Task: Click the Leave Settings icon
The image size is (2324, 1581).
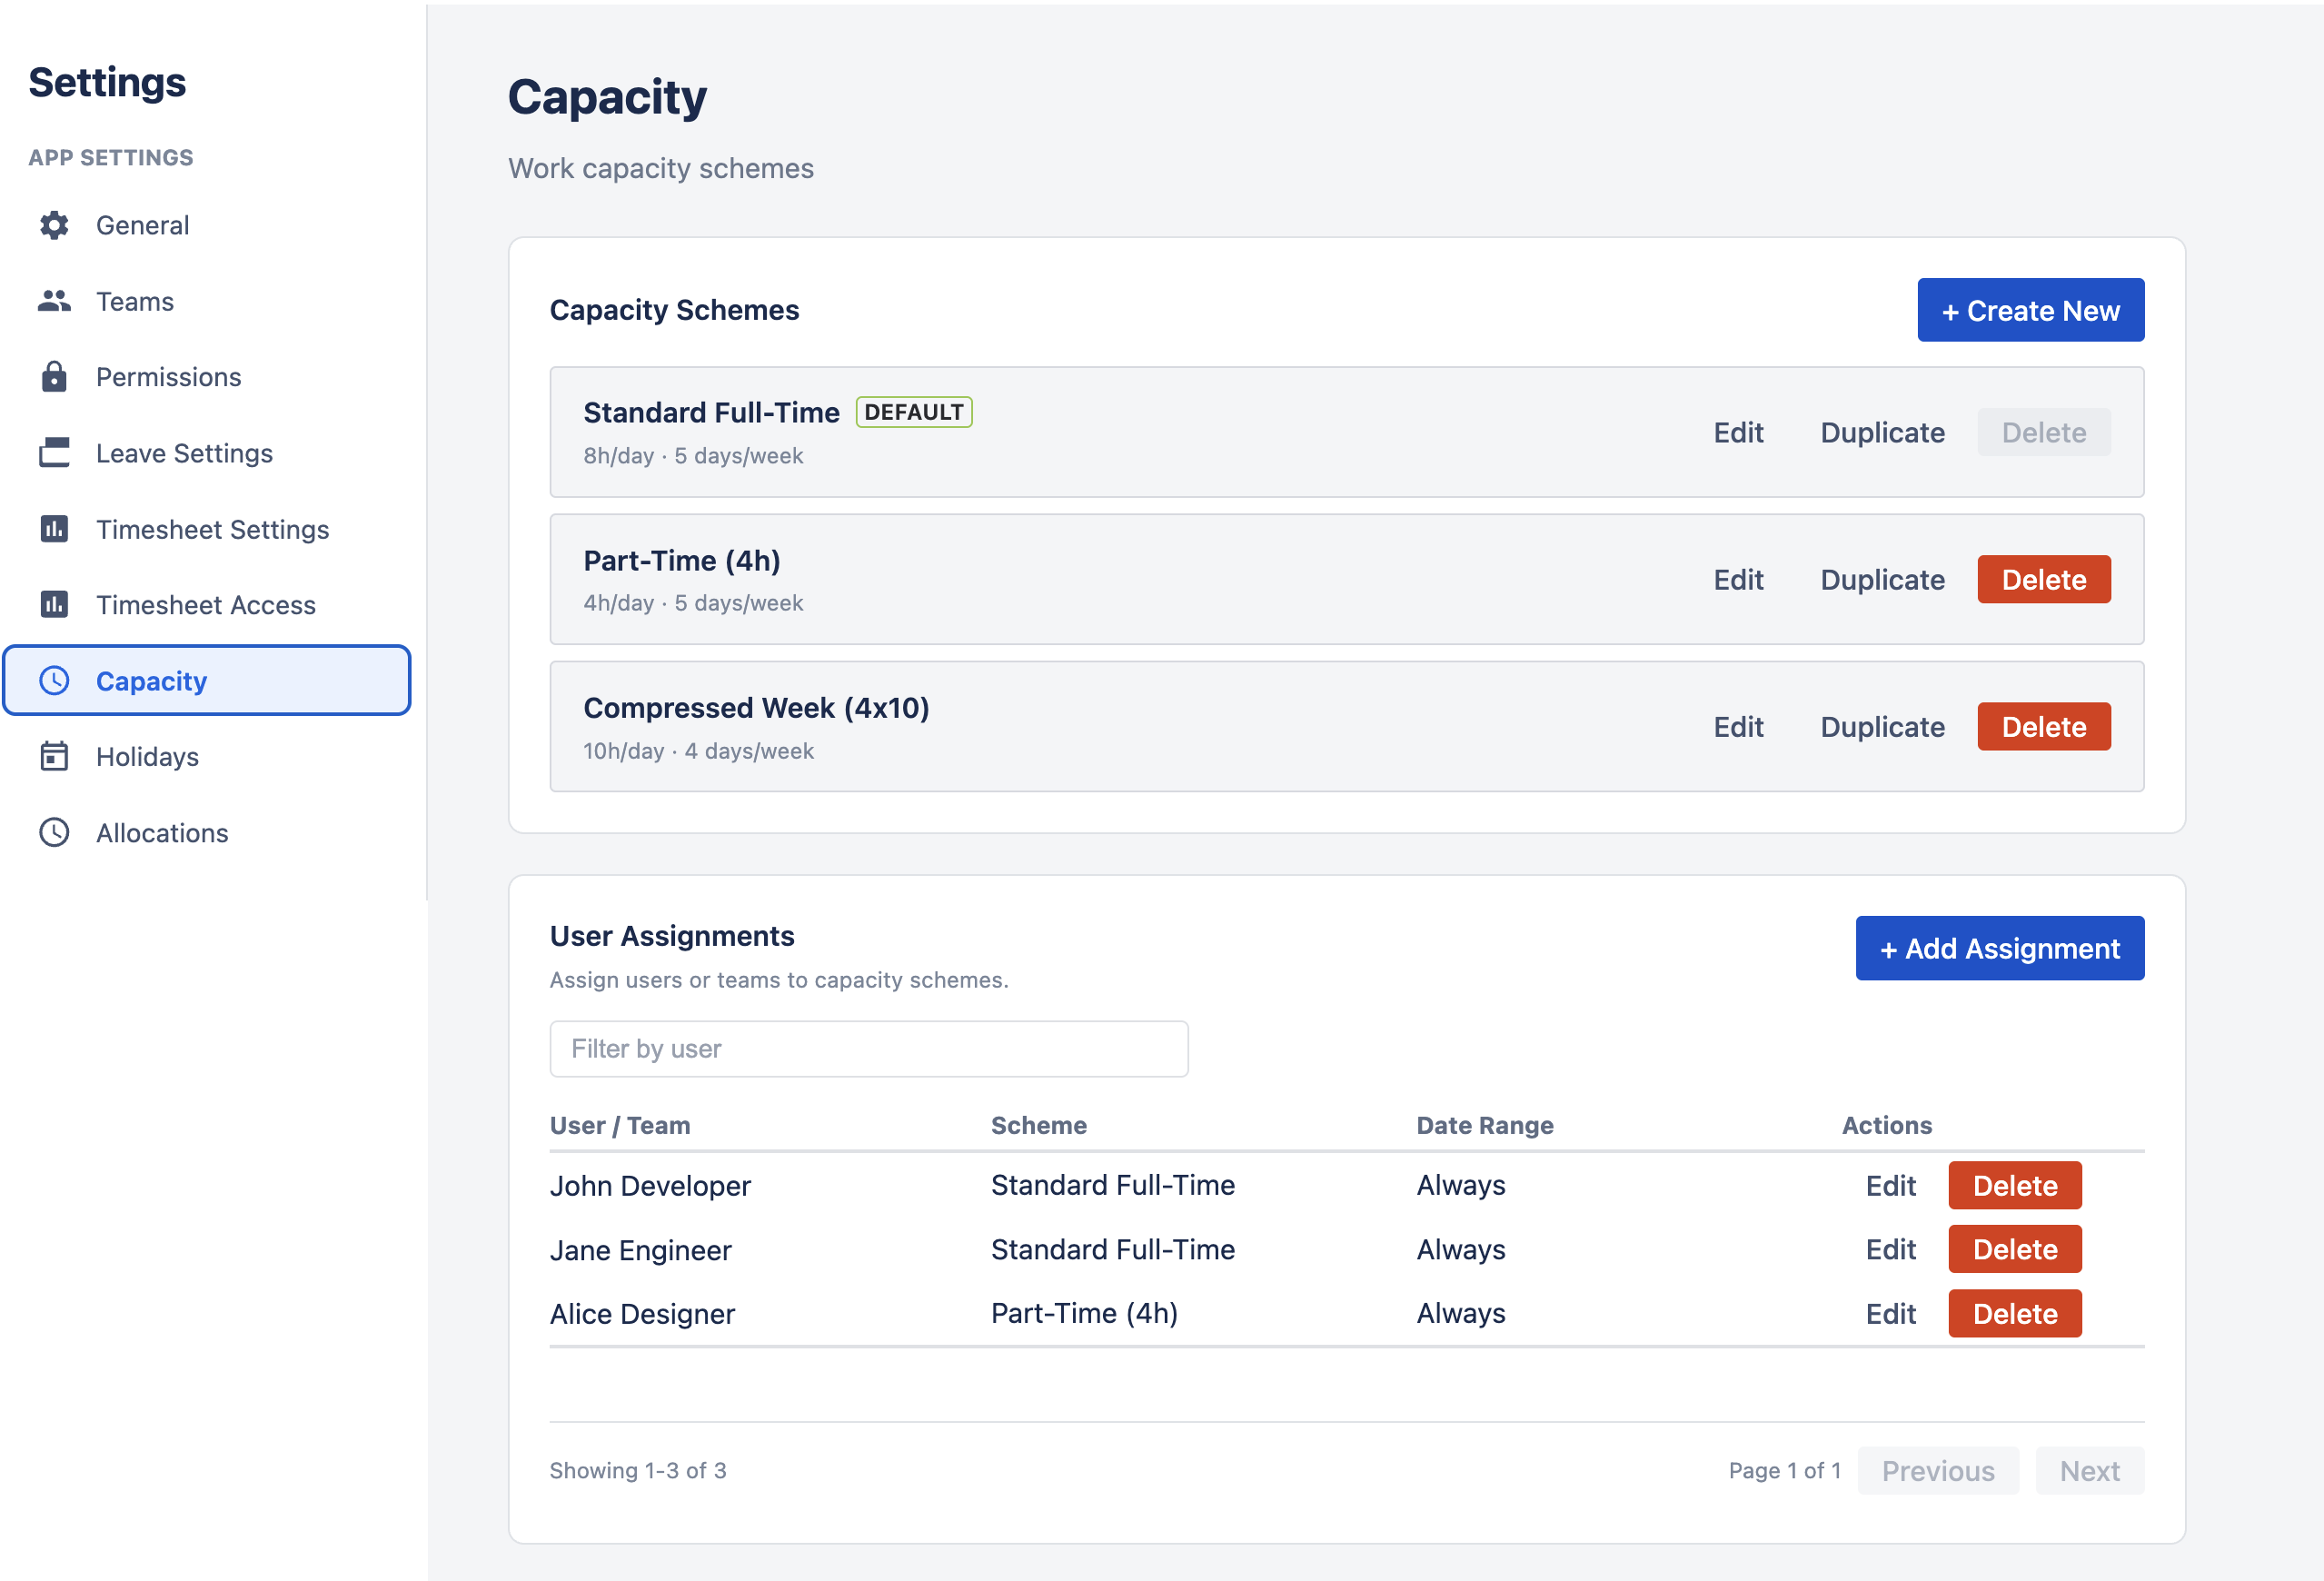Action: point(53,453)
